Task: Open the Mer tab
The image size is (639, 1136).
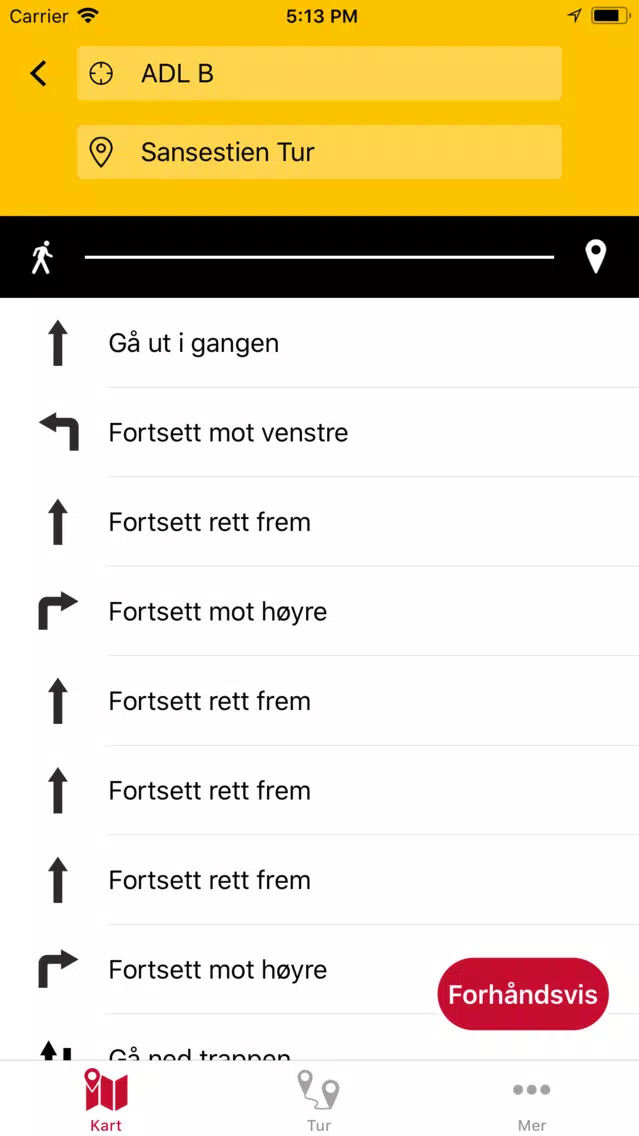Action: [x=532, y=1100]
